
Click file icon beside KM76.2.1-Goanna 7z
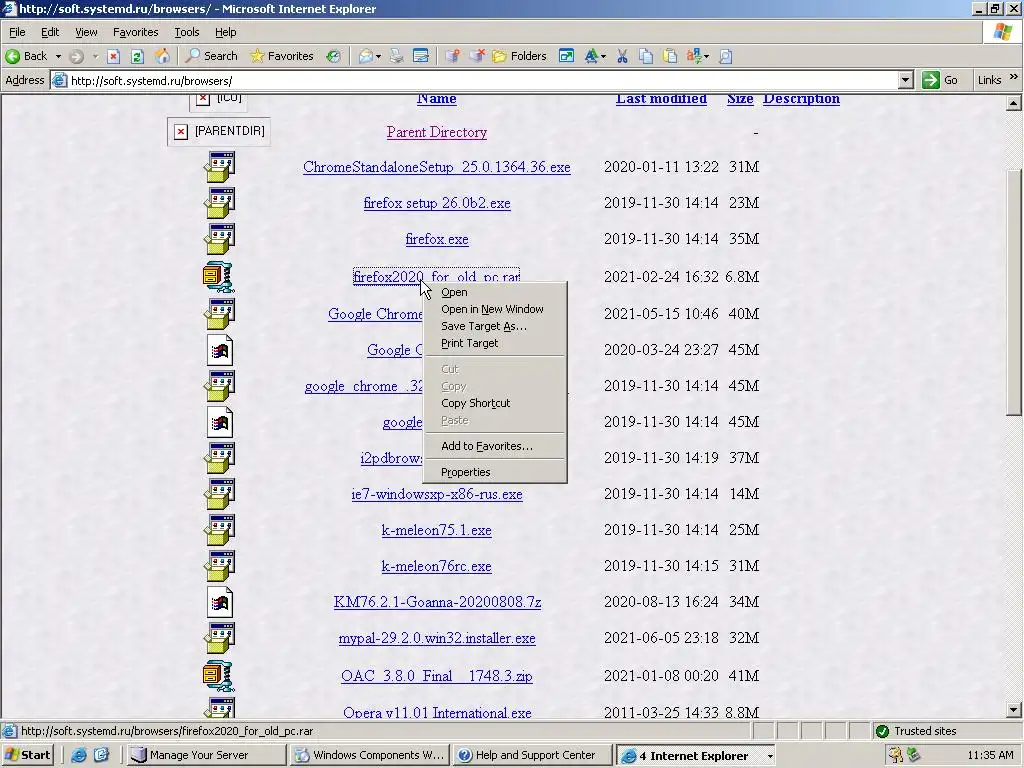tap(220, 602)
